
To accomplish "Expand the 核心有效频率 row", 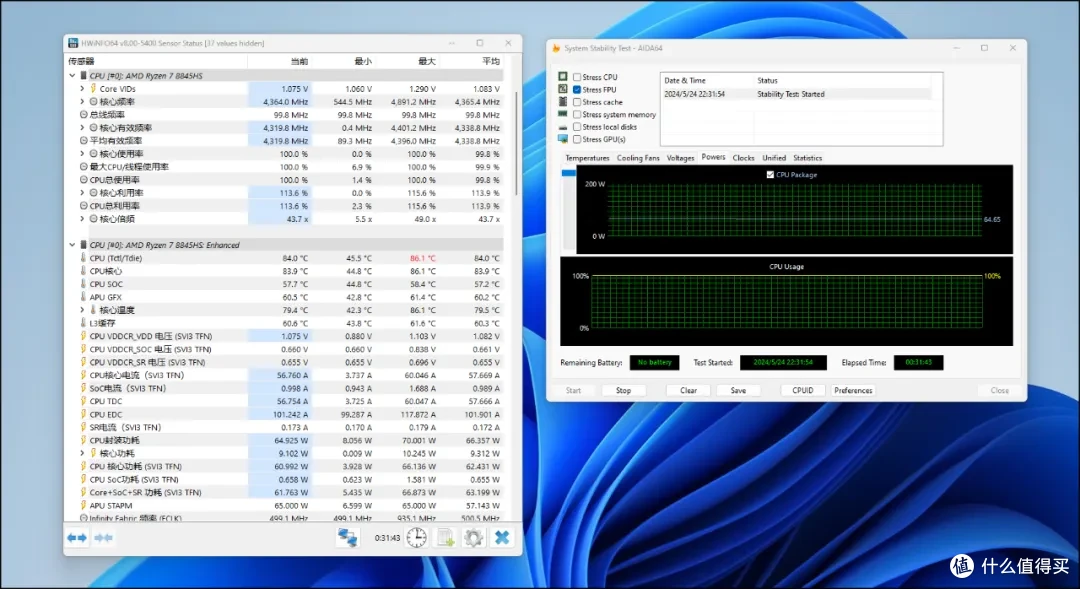I will tap(82, 127).
